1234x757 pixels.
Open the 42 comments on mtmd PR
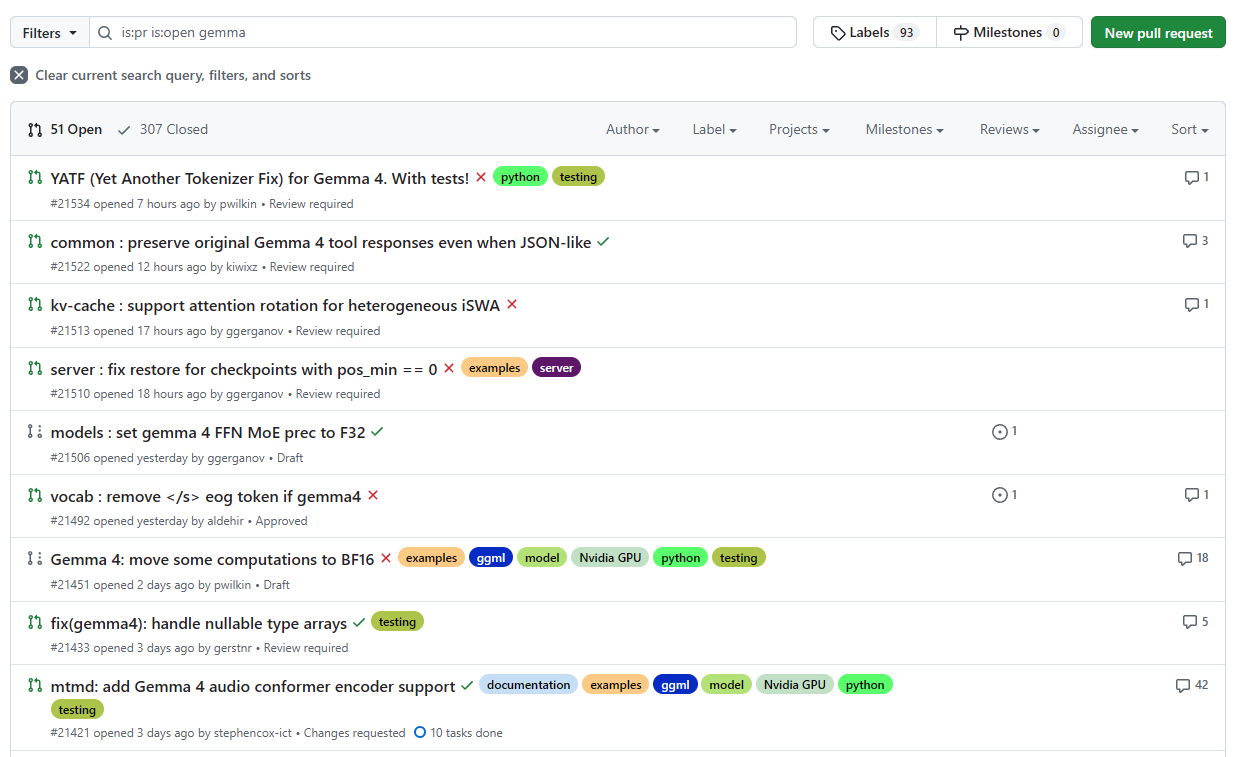point(1192,685)
